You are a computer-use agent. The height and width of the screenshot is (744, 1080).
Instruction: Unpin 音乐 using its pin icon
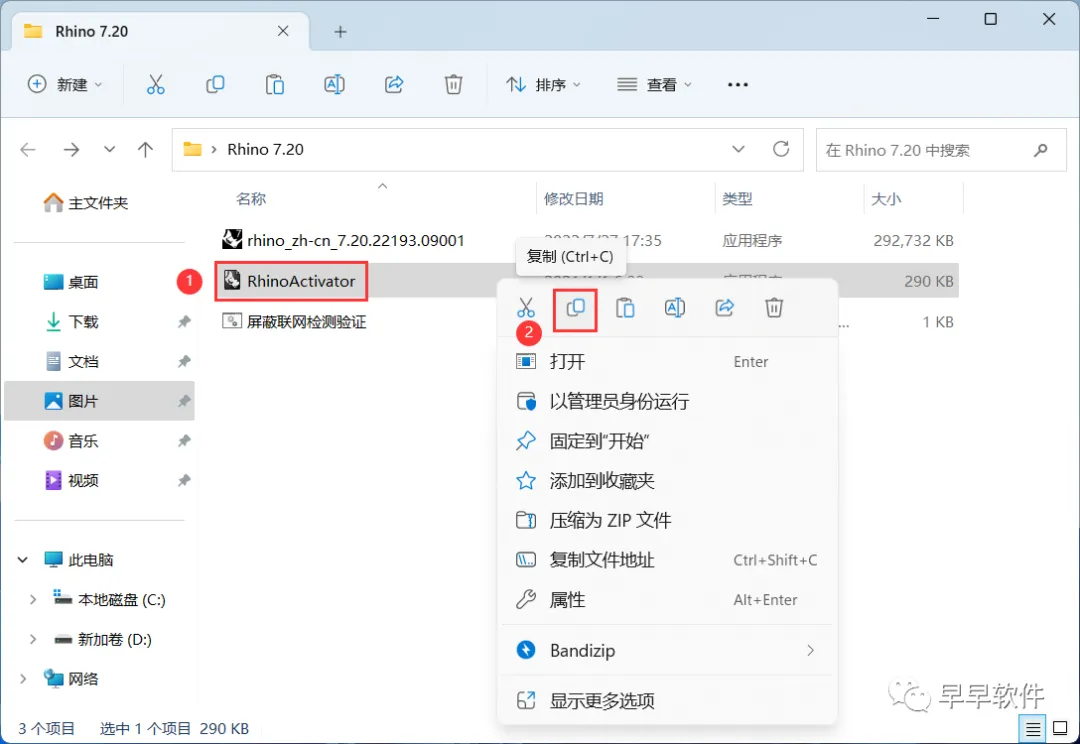184,441
